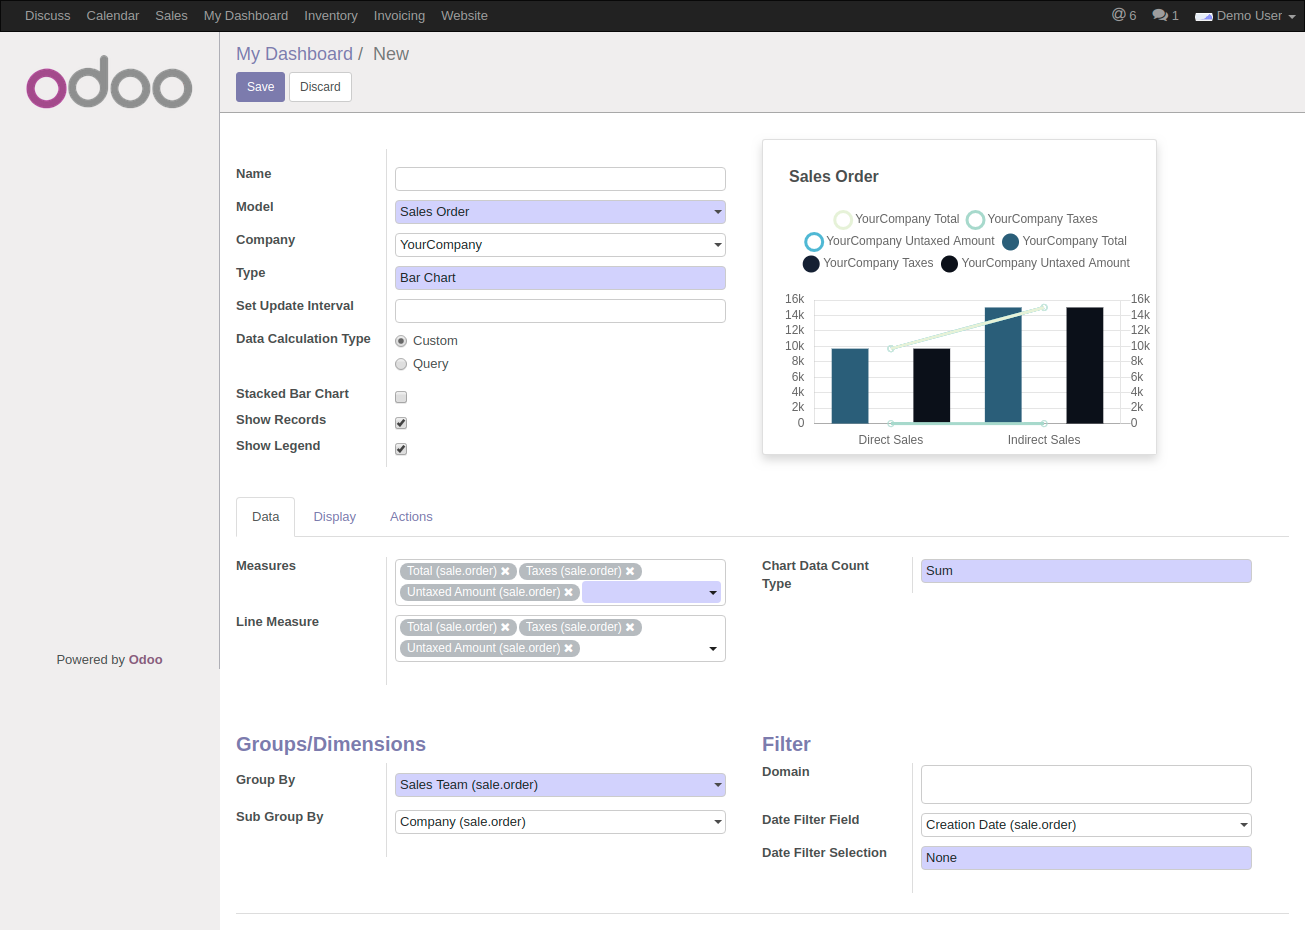The height and width of the screenshot is (930, 1305).
Task: Open the Calendar menu
Action: point(113,16)
